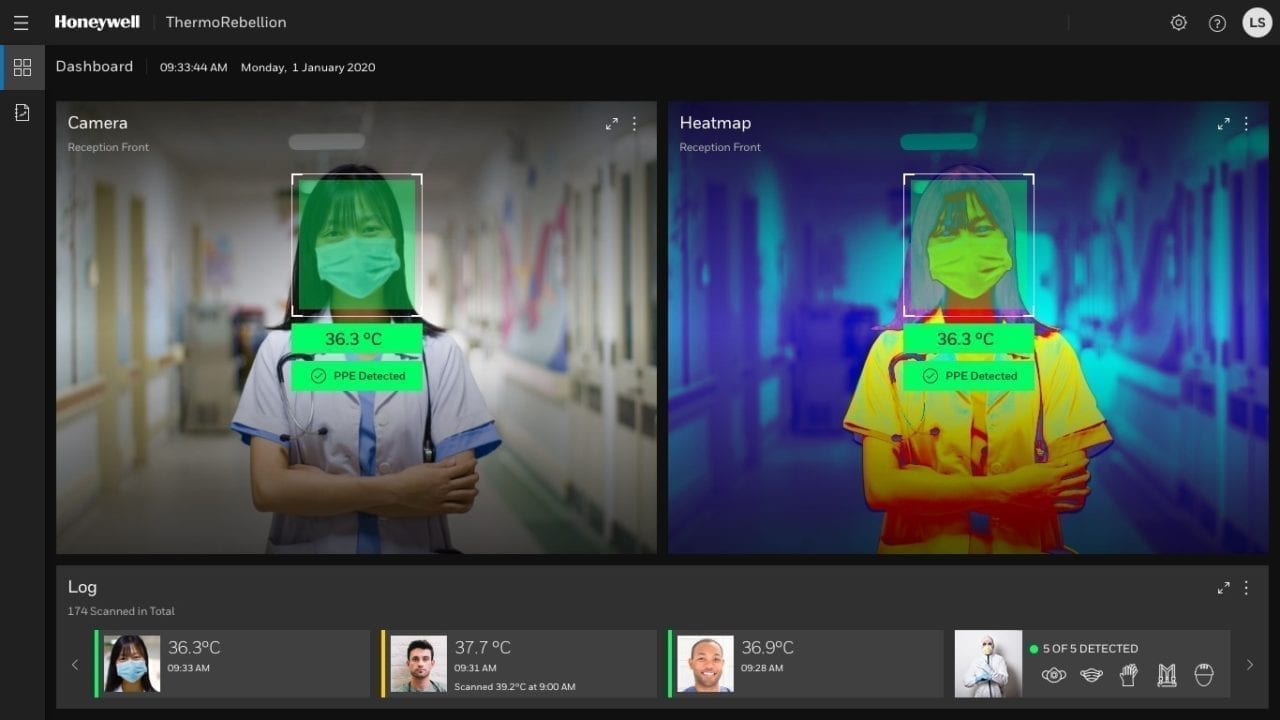Open the hamburger navigation menu
Image resolution: width=1280 pixels, height=720 pixels.
click(x=21, y=22)
